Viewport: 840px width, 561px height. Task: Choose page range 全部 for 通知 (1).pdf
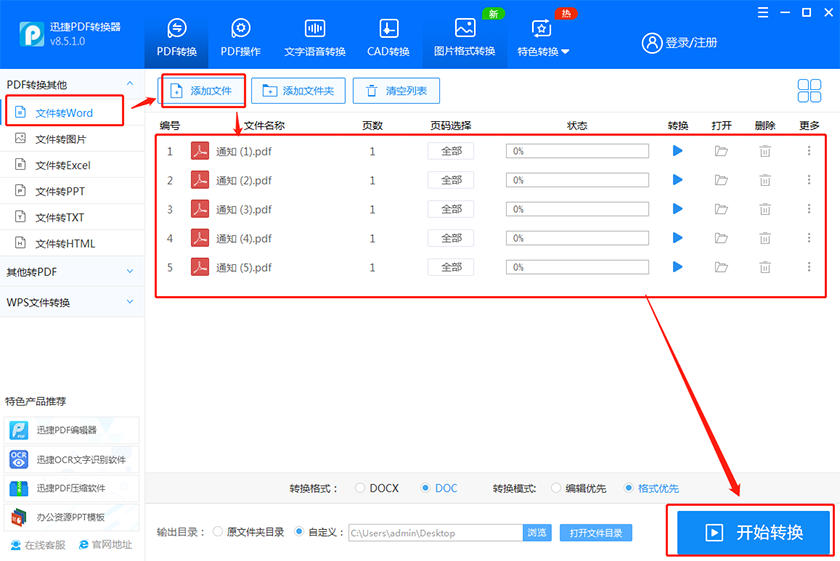coord(451,151)
